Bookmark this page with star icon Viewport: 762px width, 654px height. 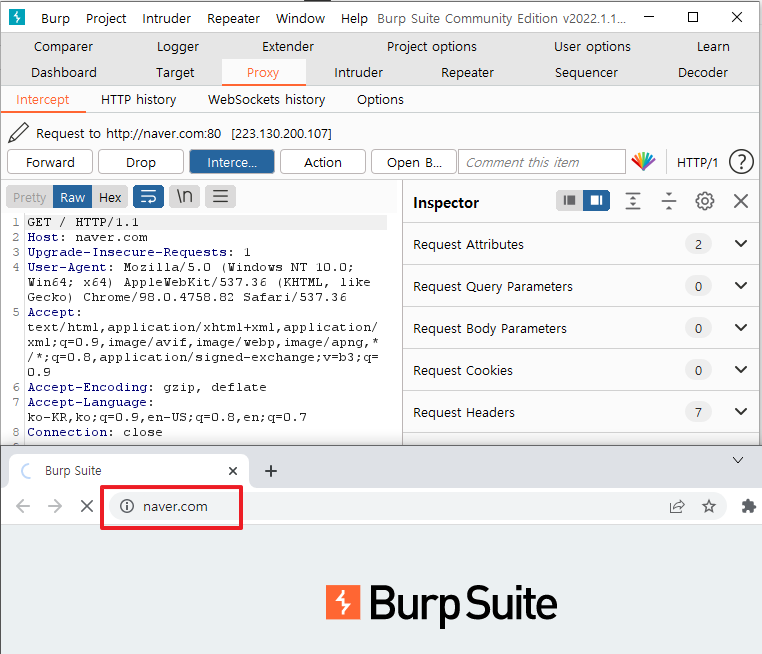pyautogui.click(x=709, y=506)
